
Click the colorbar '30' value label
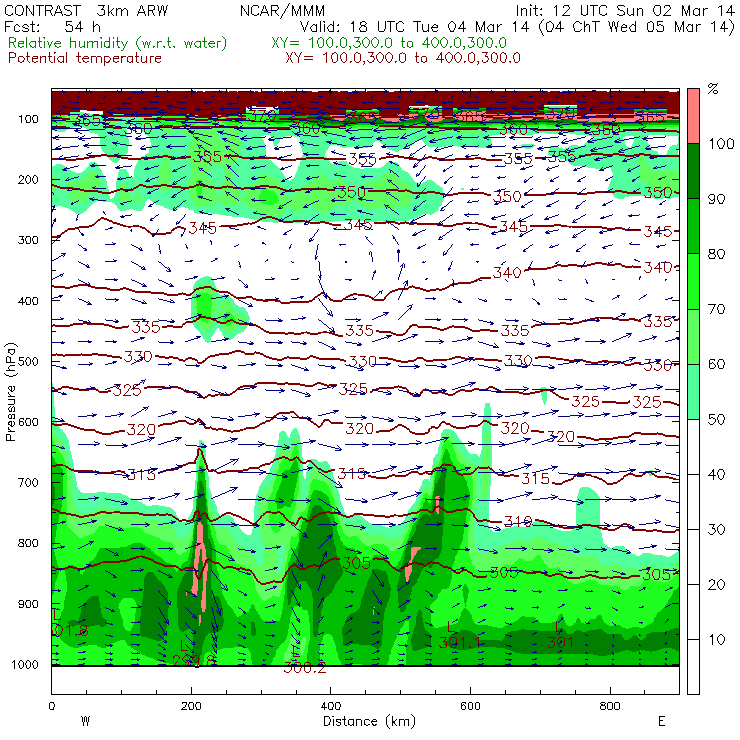pyautogui.click(x=716, y=530)
